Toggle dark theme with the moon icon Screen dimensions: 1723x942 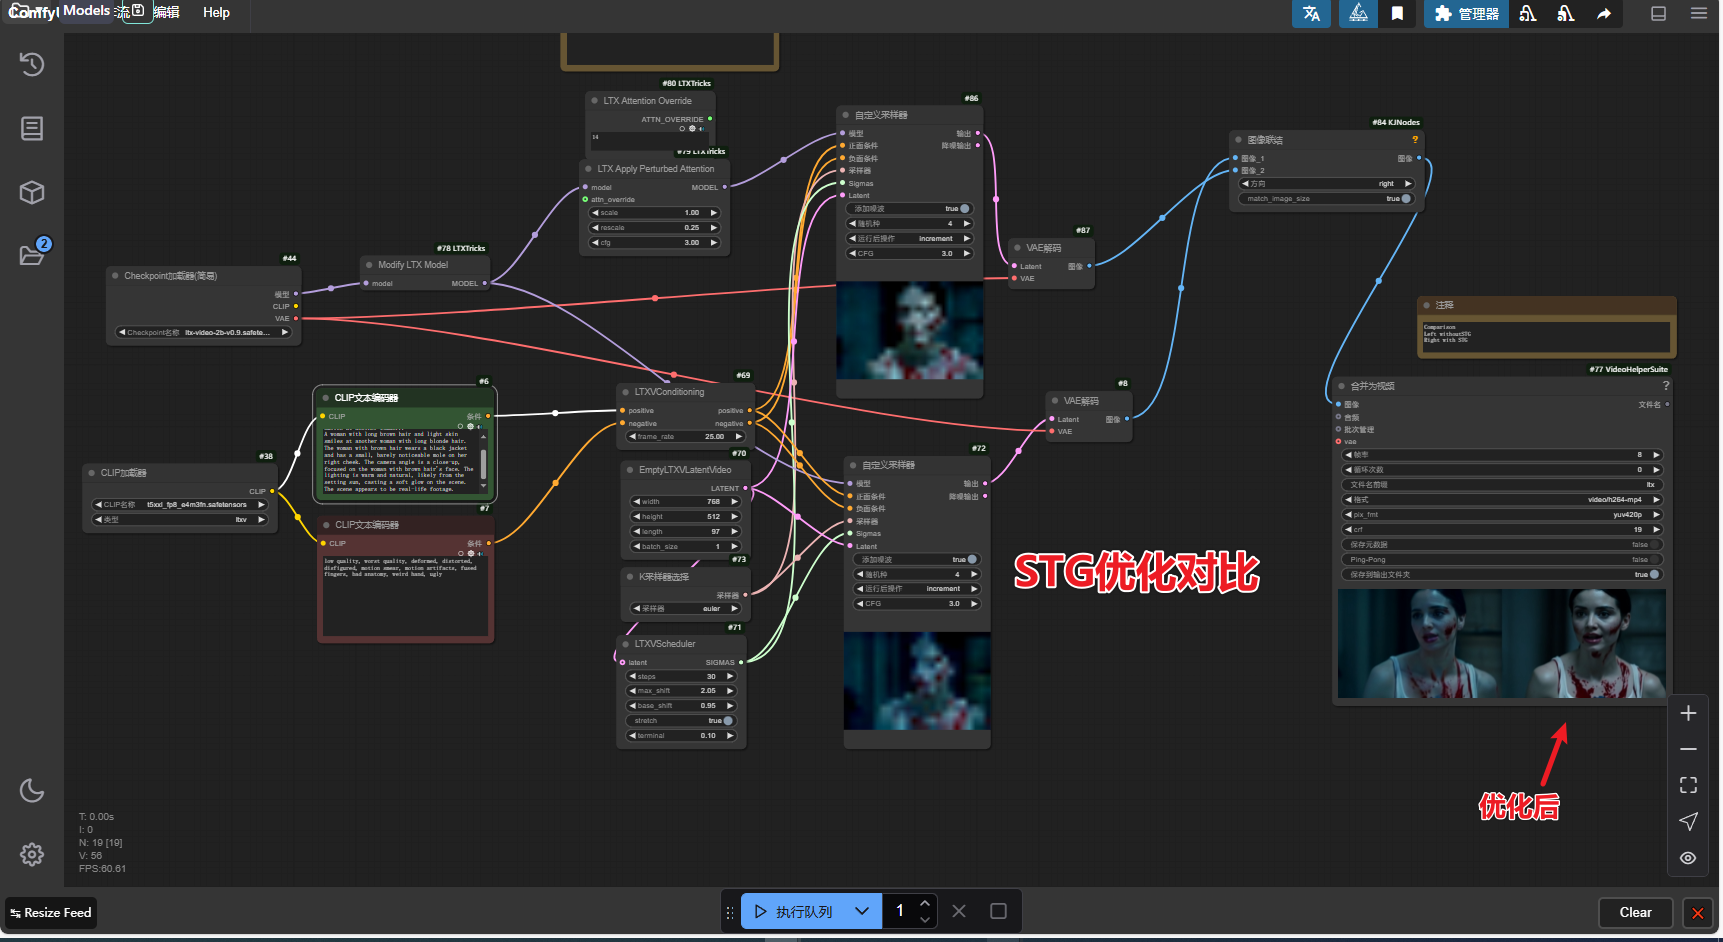[32, 791]
